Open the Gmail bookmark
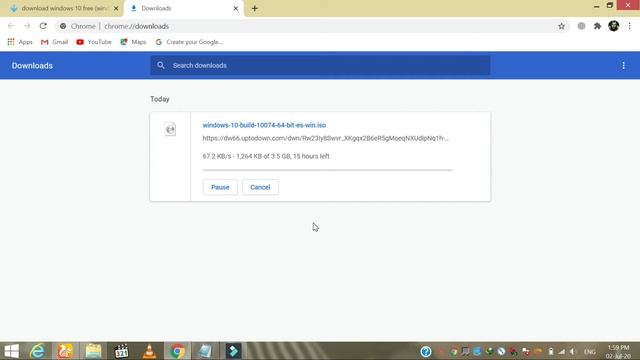The width and height of the screenshot is (640, 360). click(x=54, y=42)
